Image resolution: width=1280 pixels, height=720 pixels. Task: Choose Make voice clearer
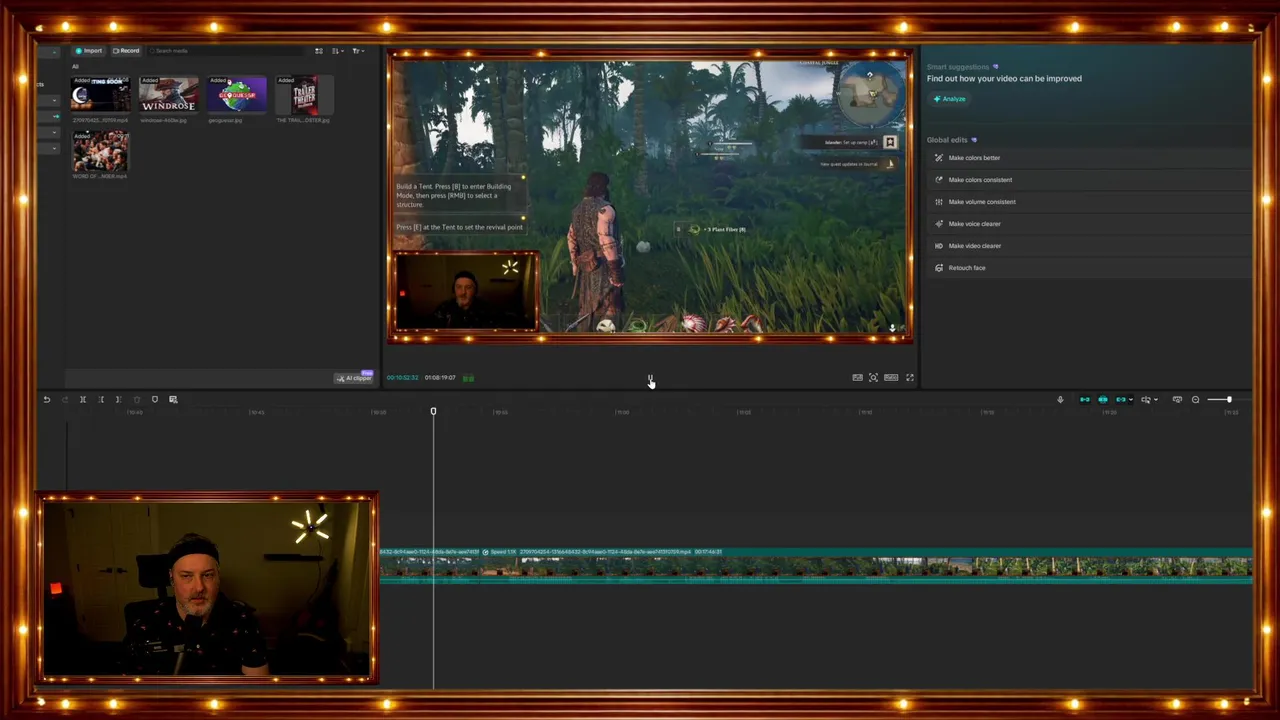(x=1087, y=224)
